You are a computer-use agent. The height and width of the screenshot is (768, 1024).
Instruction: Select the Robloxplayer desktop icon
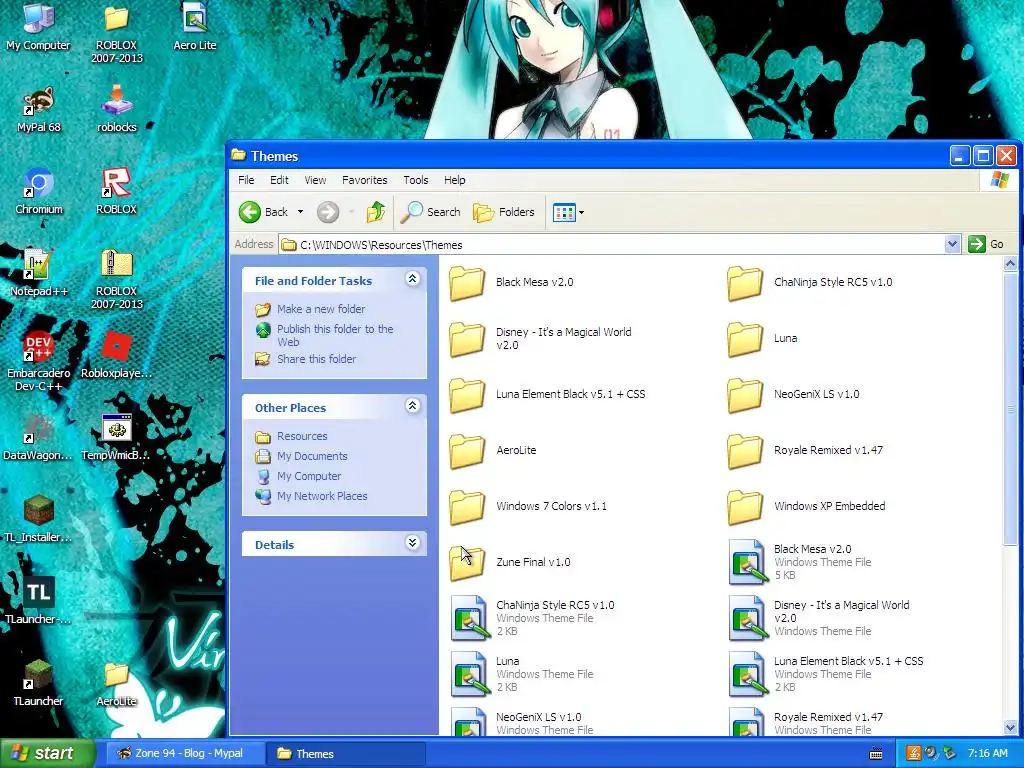(116, 355)
